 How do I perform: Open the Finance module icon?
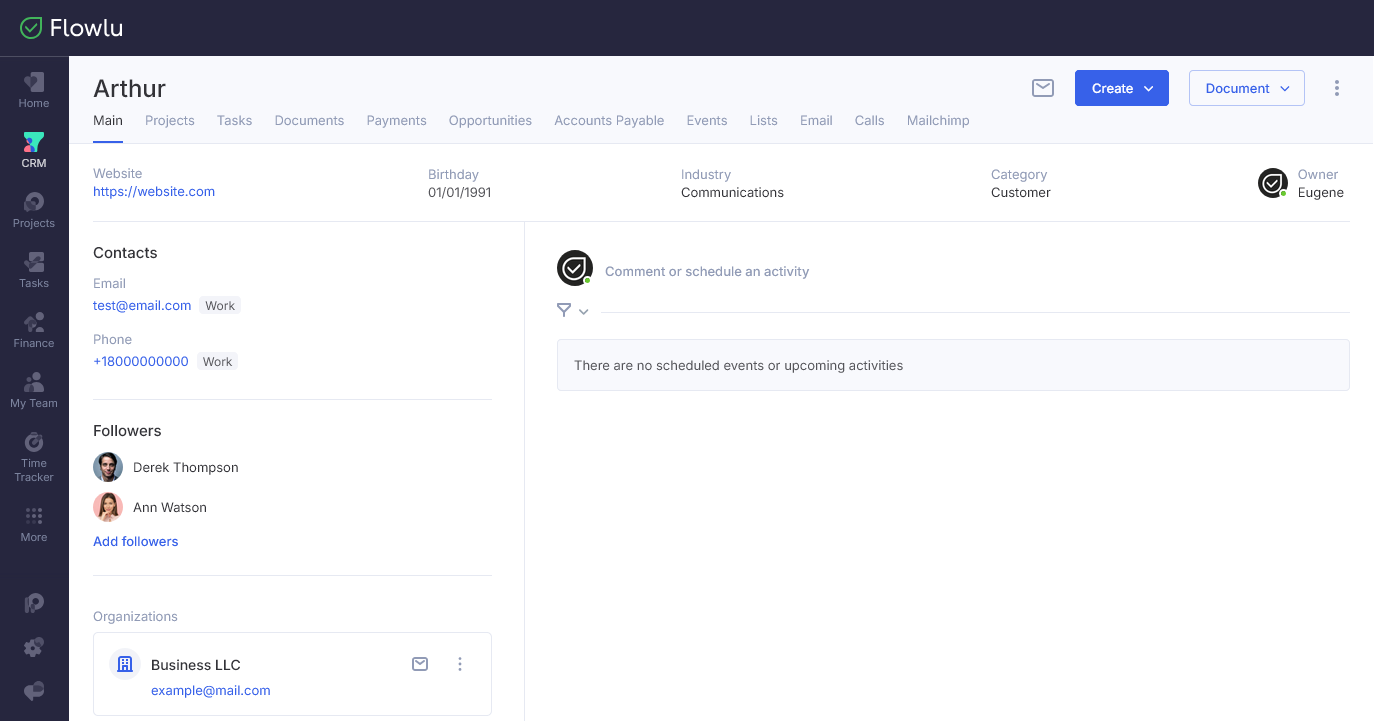point(34,330)
